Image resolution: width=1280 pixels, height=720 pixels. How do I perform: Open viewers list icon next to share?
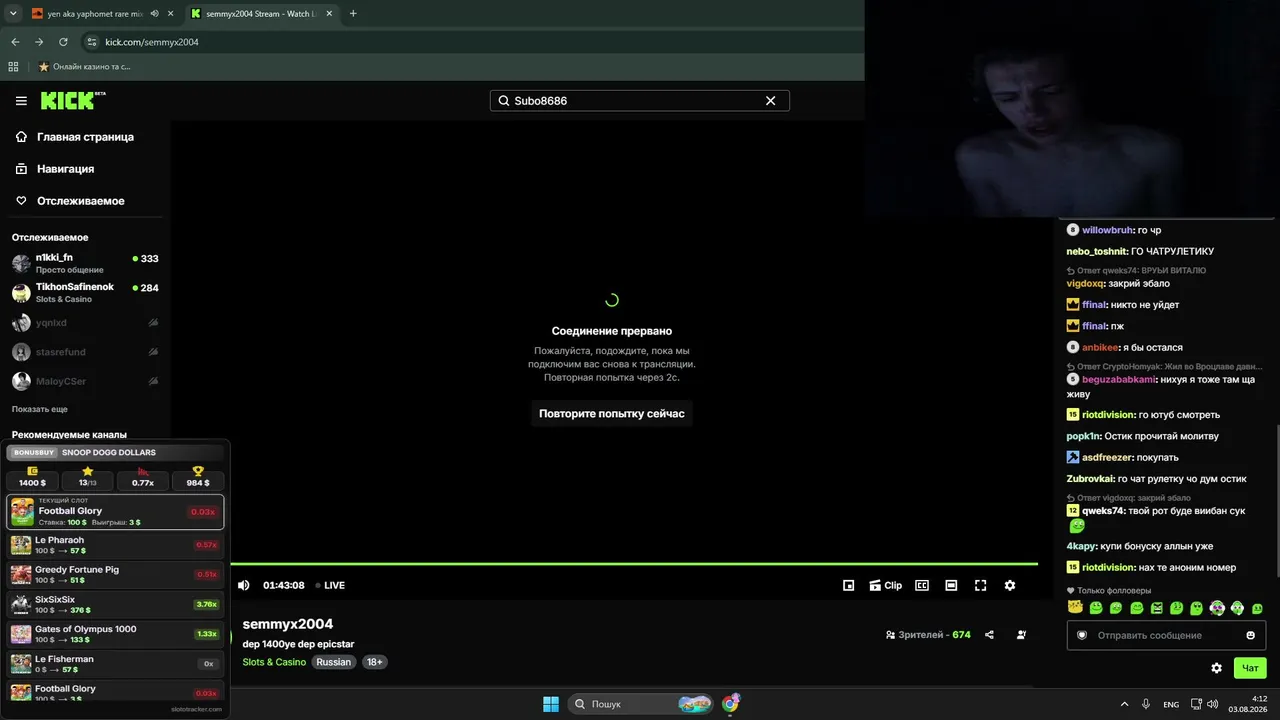[x=1021, y=635]
